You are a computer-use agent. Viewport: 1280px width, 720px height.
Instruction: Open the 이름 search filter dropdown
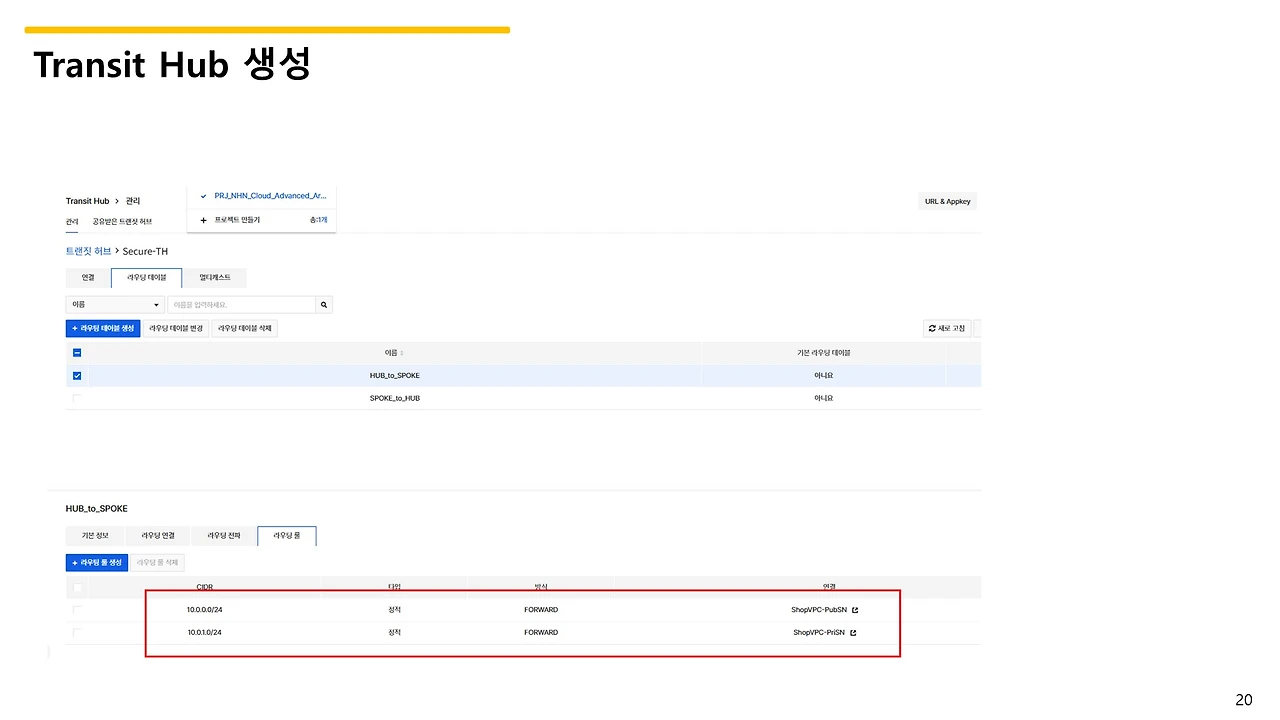(115, 305)
